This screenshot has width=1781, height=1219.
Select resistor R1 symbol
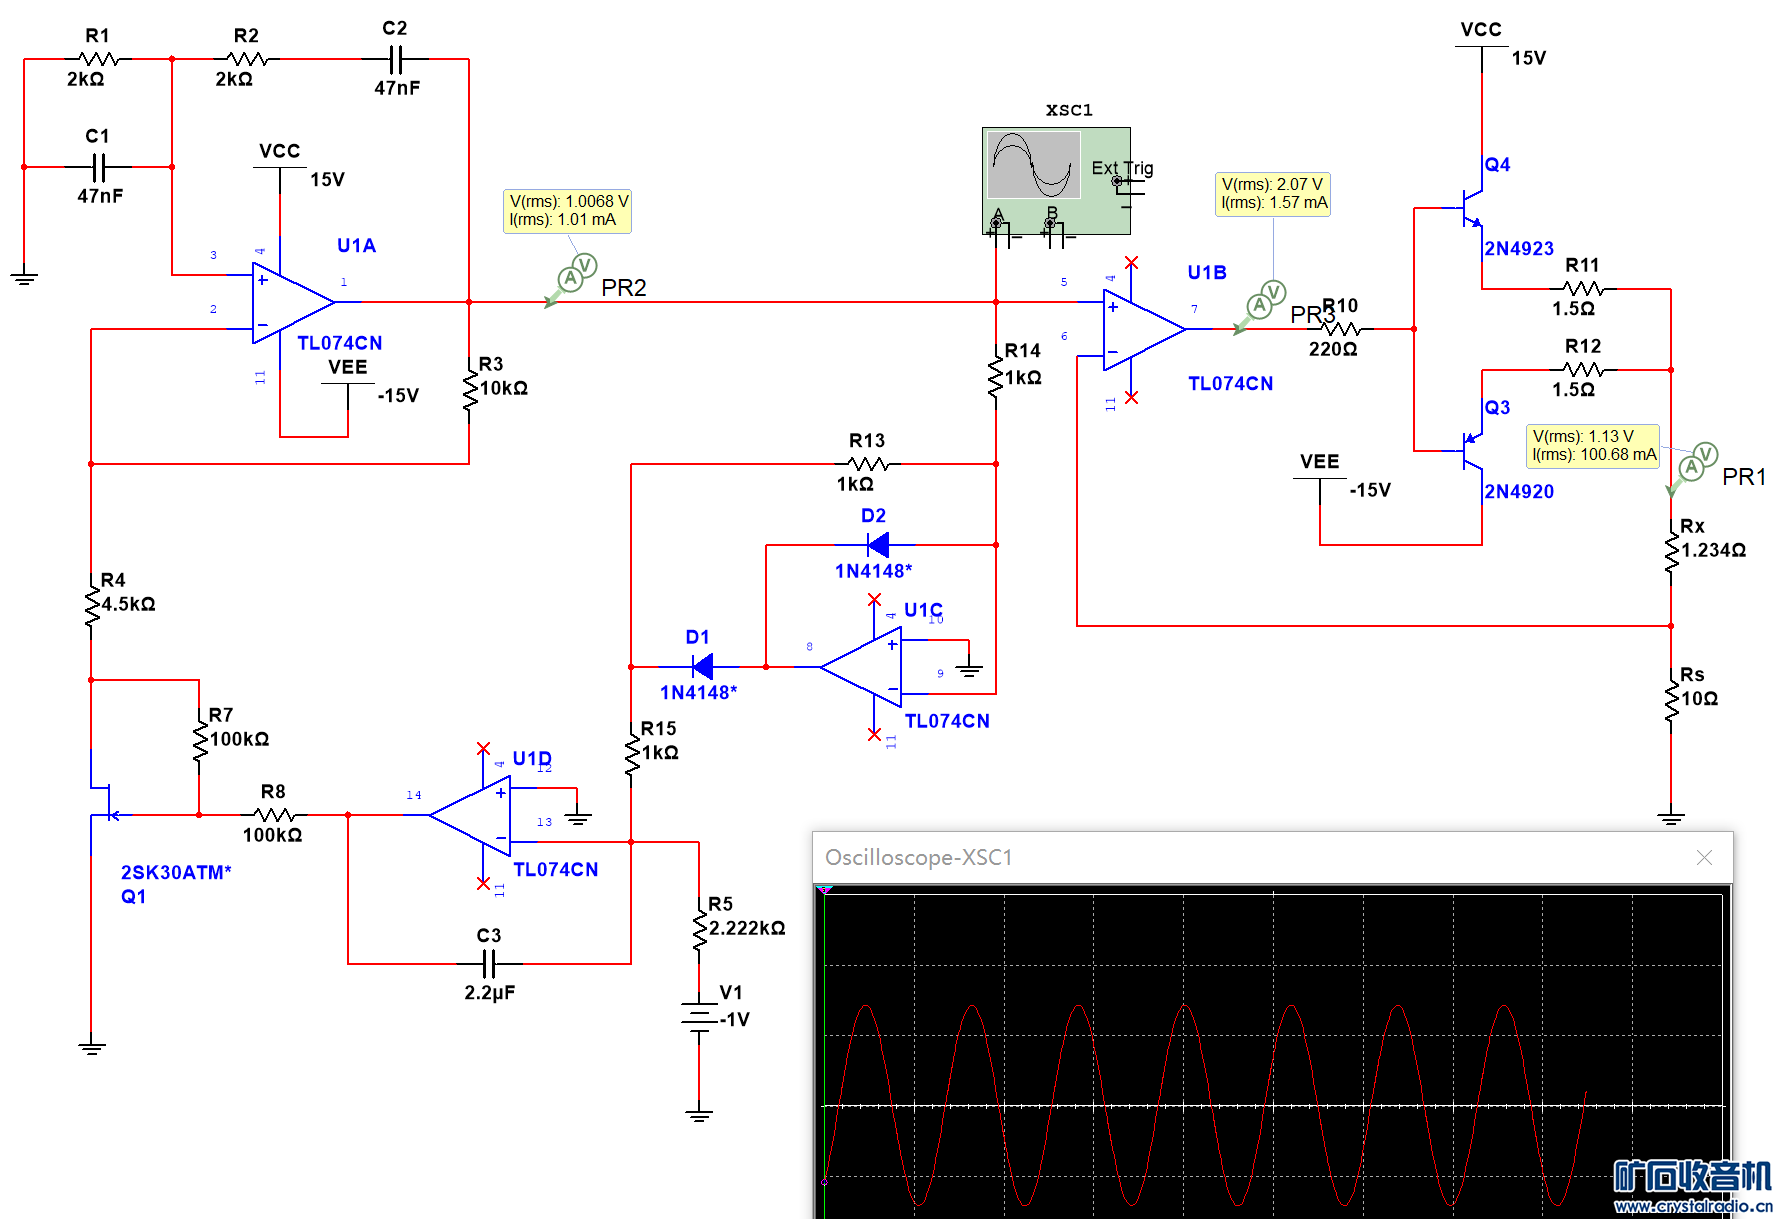[x=98, y=60]
